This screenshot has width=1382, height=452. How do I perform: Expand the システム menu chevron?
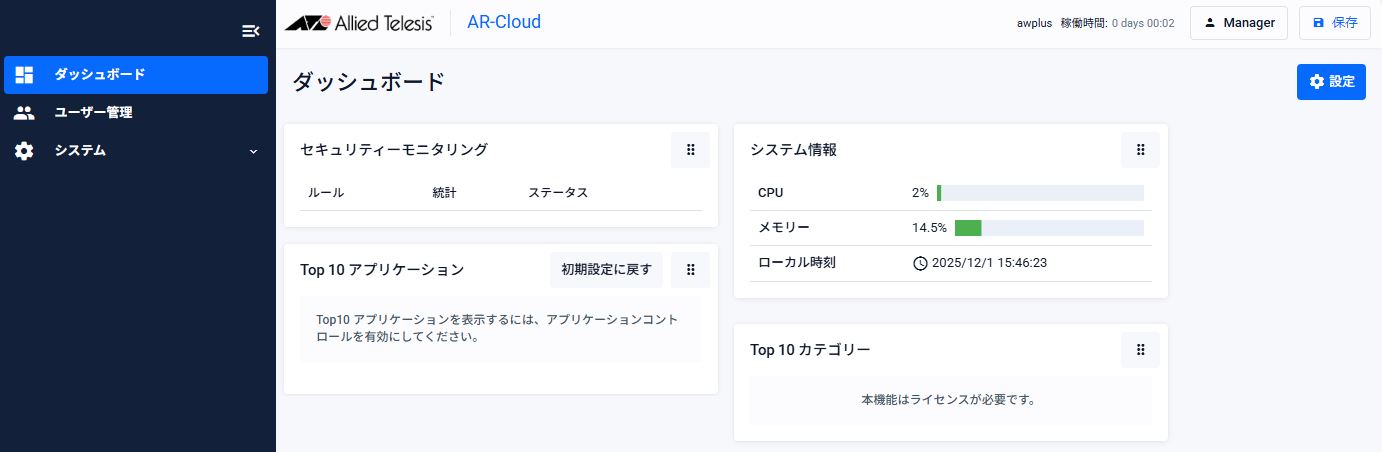pos(253,151)
